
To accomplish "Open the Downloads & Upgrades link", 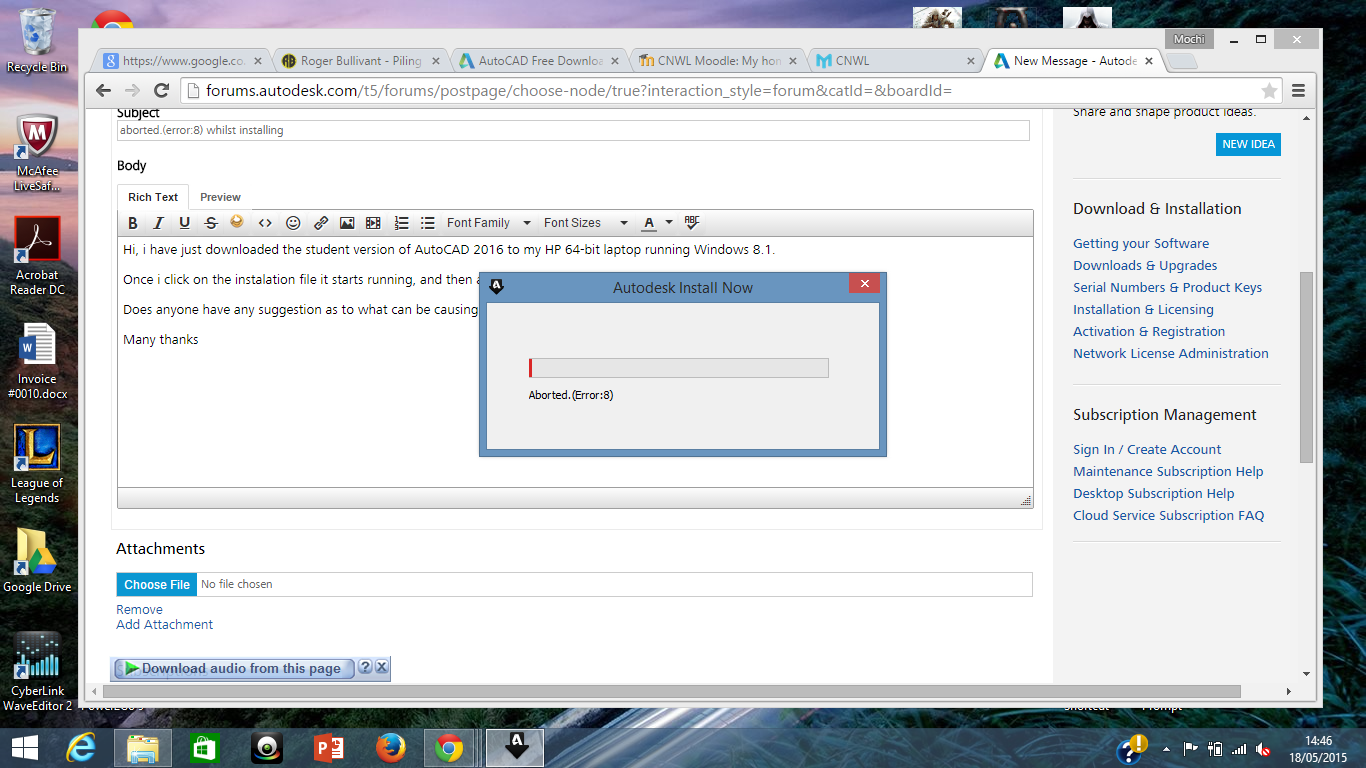I will 1145,265.
